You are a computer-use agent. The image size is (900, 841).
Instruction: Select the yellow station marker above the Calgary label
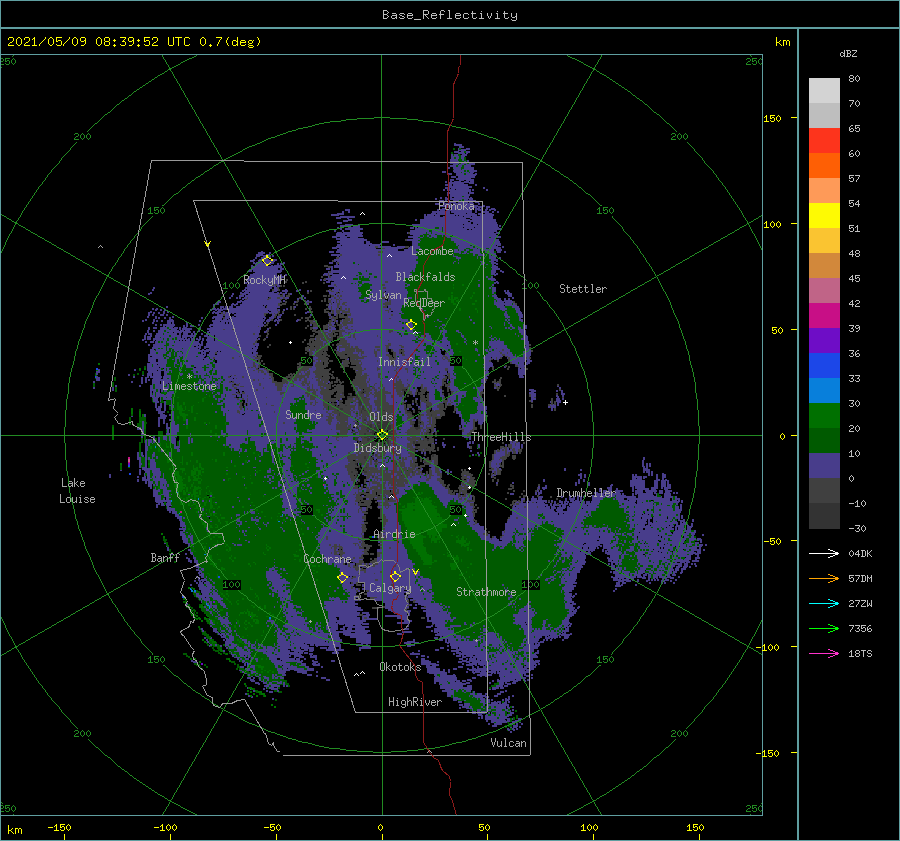pos(395,576)
